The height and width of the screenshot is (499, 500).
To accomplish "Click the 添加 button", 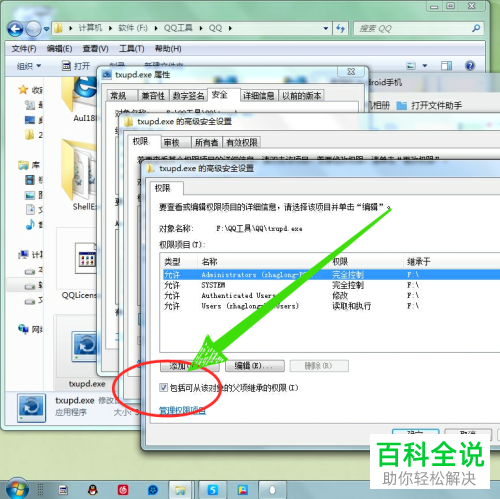I will pyautogui.click(x=189, y=366).
